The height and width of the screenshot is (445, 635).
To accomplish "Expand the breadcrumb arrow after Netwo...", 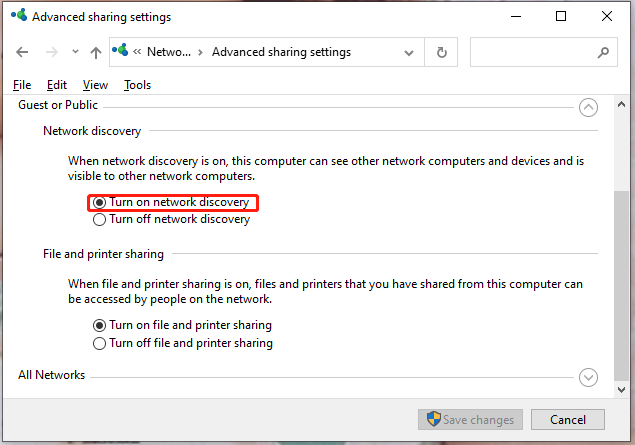I will tap(200, 53).
